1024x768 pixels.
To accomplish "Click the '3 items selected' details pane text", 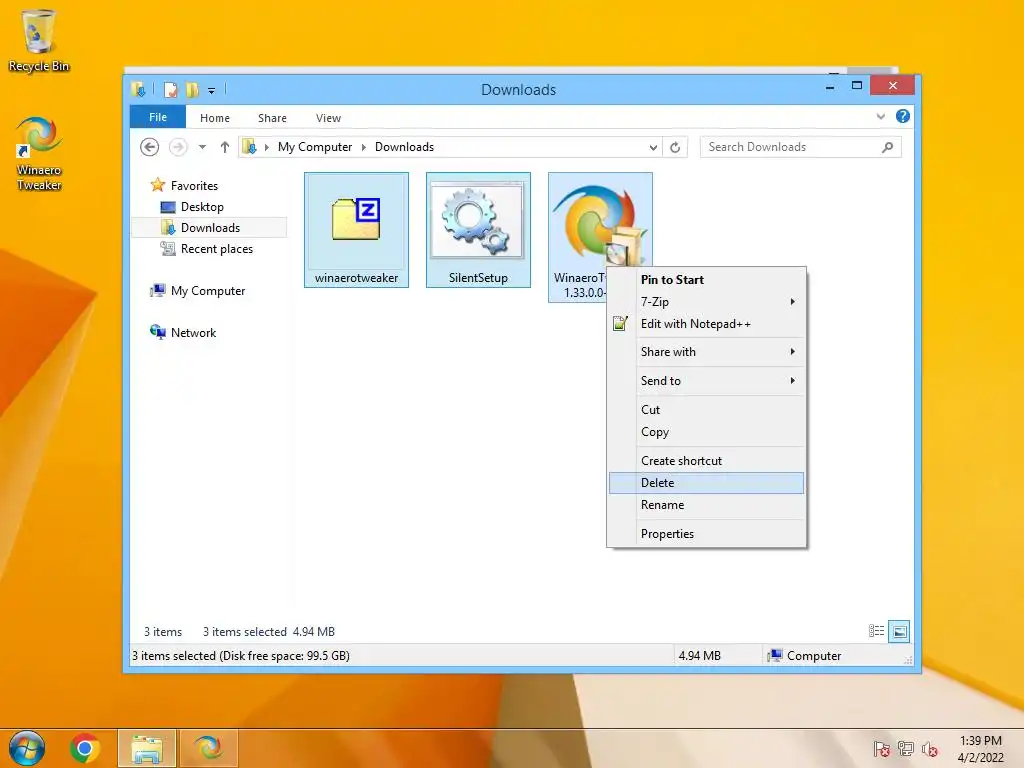I will coord(245,632).
